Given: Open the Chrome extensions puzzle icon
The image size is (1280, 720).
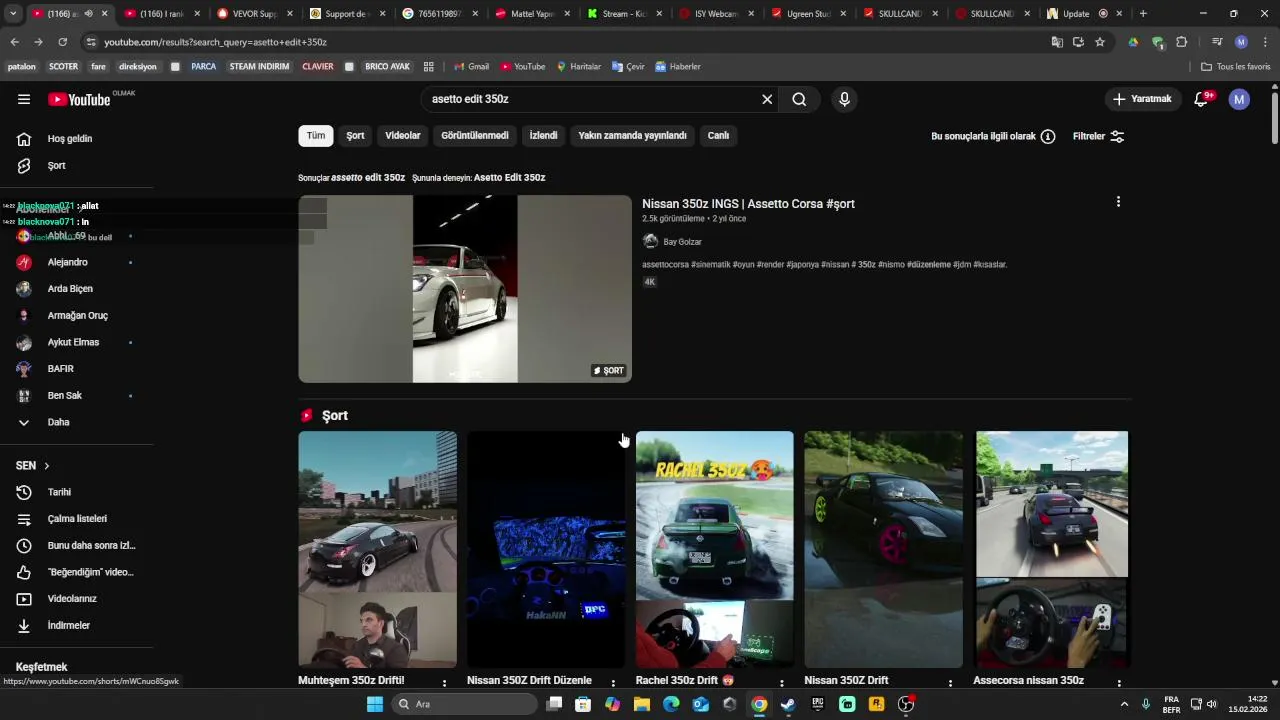Looking at the screenshot, I should coord(1182,42).
